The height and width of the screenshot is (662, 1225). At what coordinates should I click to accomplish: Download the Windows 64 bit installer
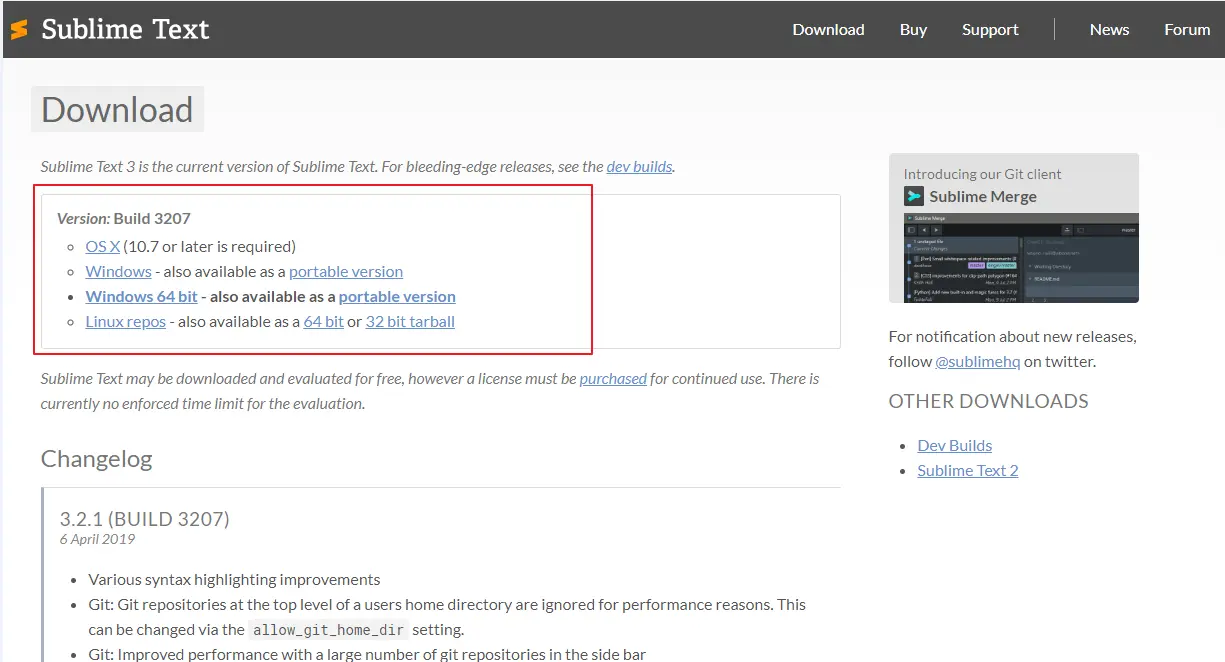[x=141, y=296]
